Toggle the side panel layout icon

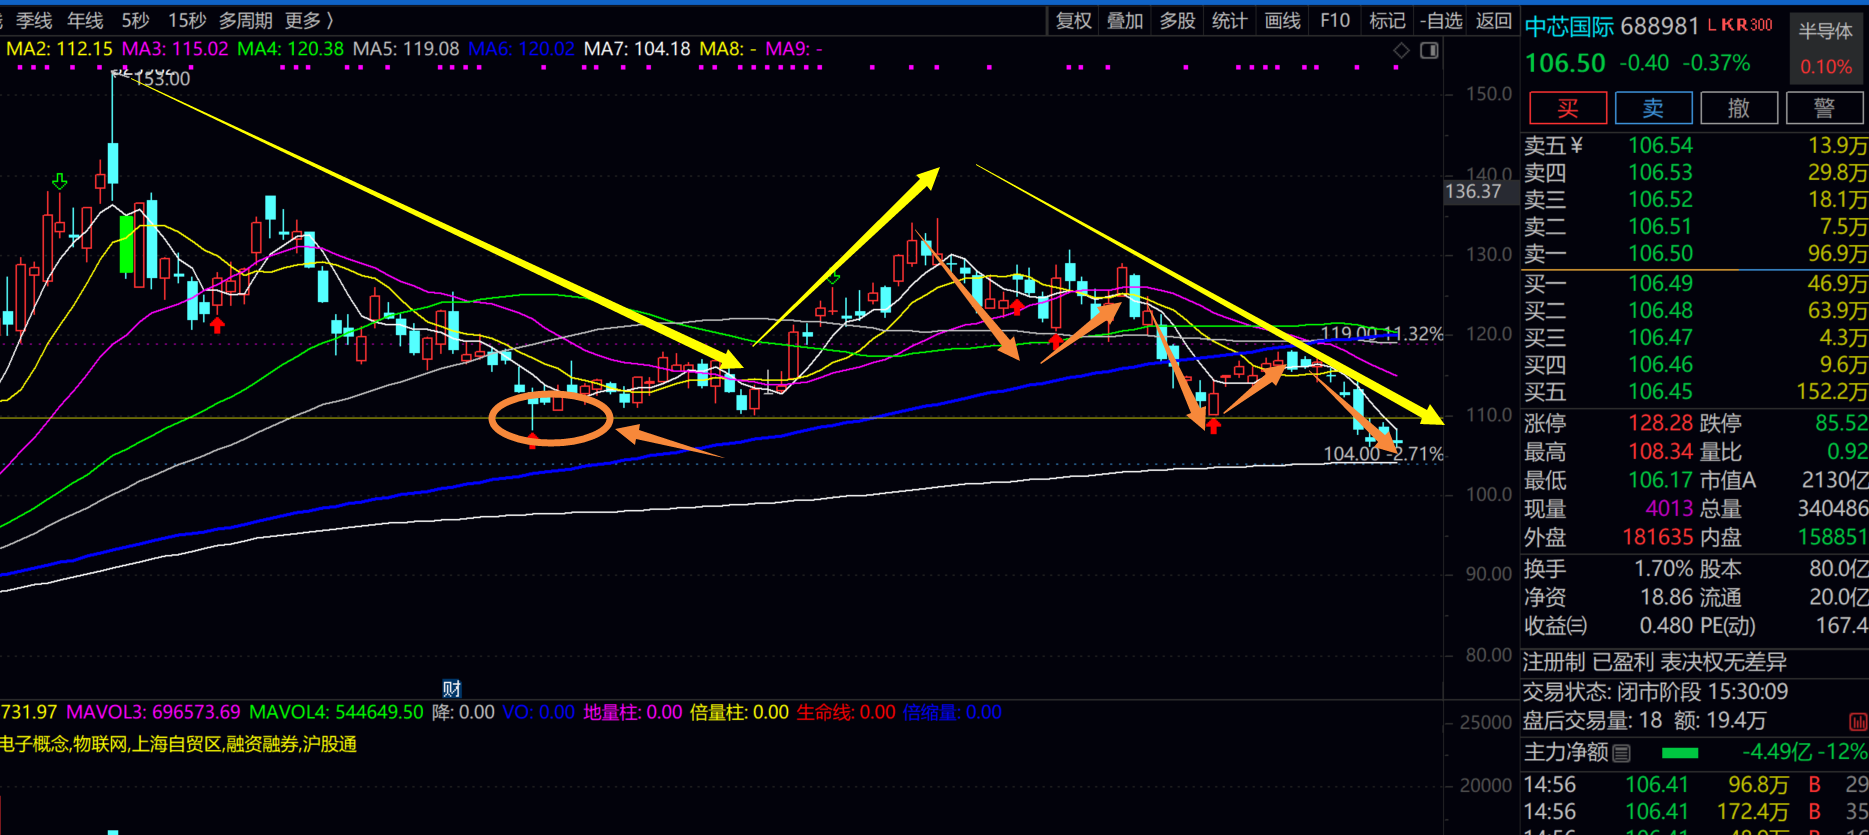point(1429,50)
